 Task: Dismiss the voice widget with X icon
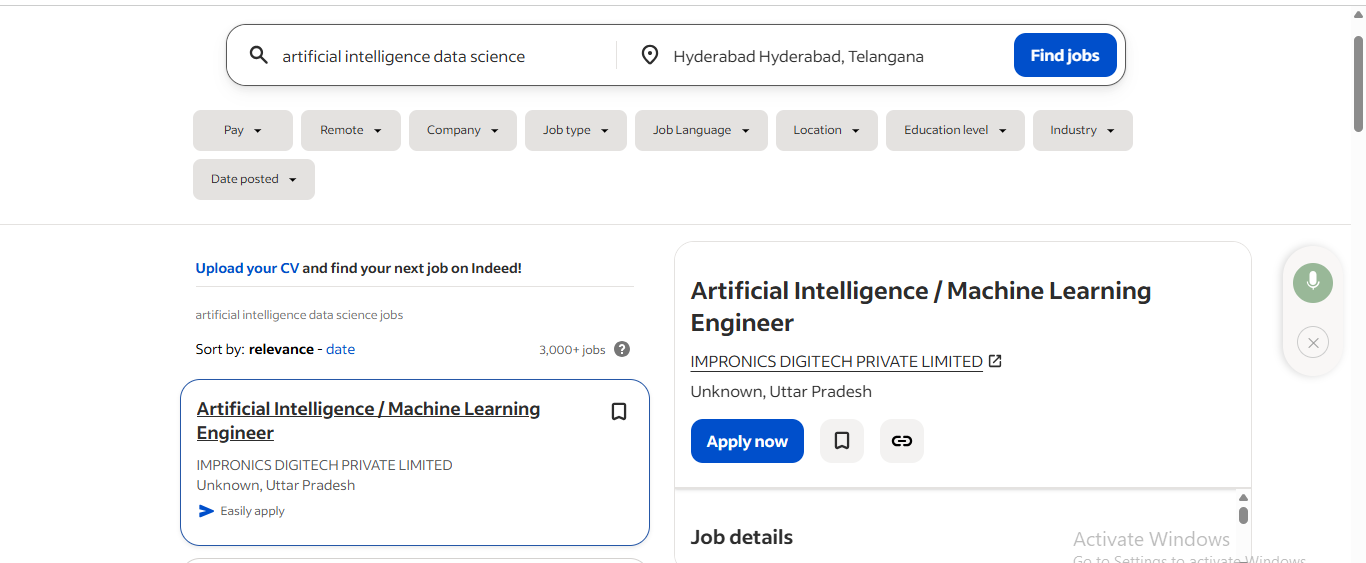pyautogui.click(x=1313, y=343)
